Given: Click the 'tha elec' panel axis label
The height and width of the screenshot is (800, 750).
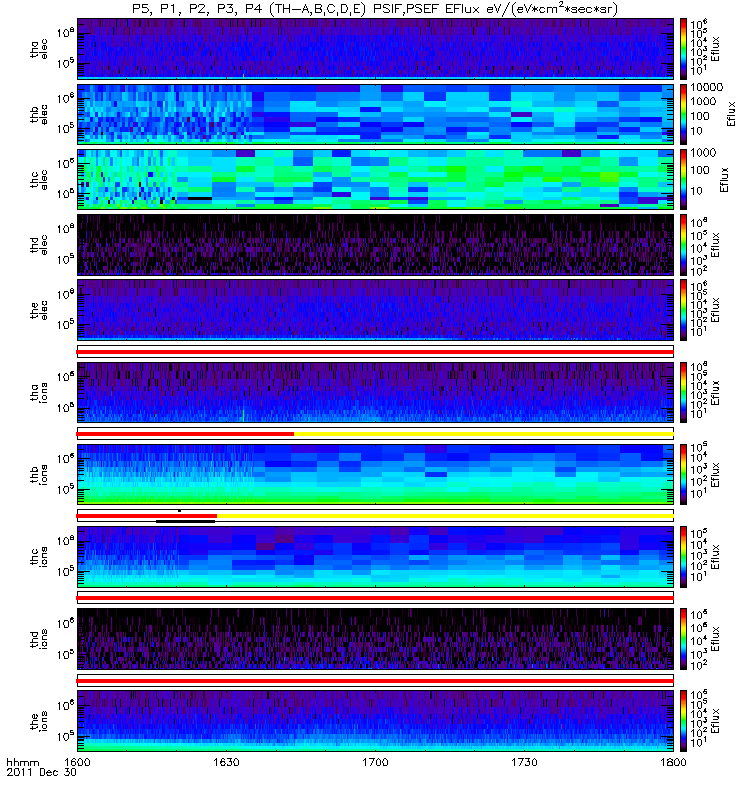Looking at the screenshot, I should tap(39, 48).
